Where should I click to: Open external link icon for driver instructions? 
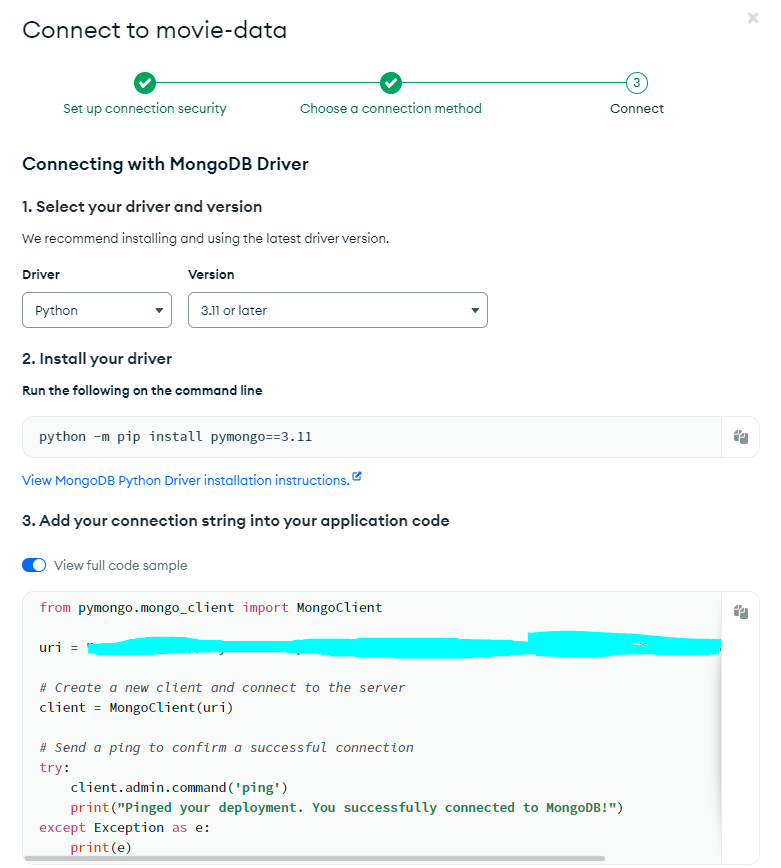coord(357,476)
